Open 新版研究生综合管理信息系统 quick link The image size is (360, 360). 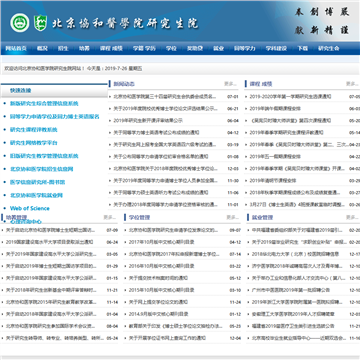[44, 104]
